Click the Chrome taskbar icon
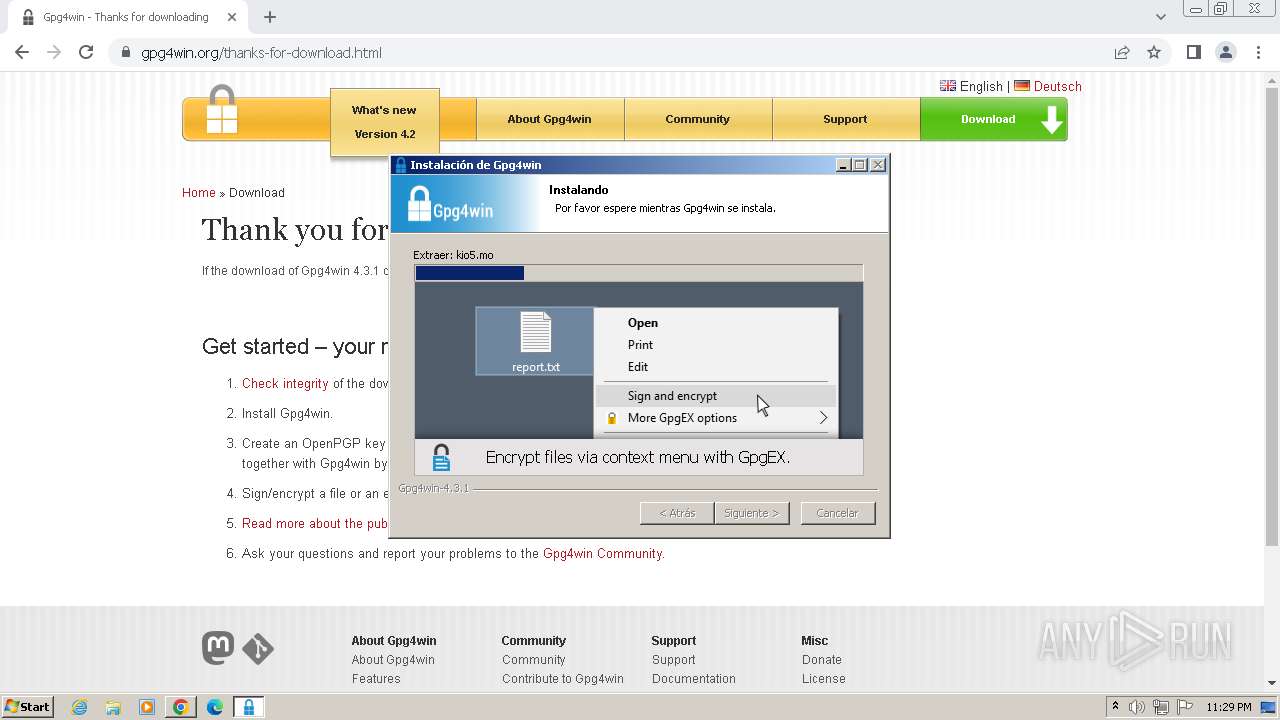Viewport: 1280px width, 720px height. pos(181,707)
